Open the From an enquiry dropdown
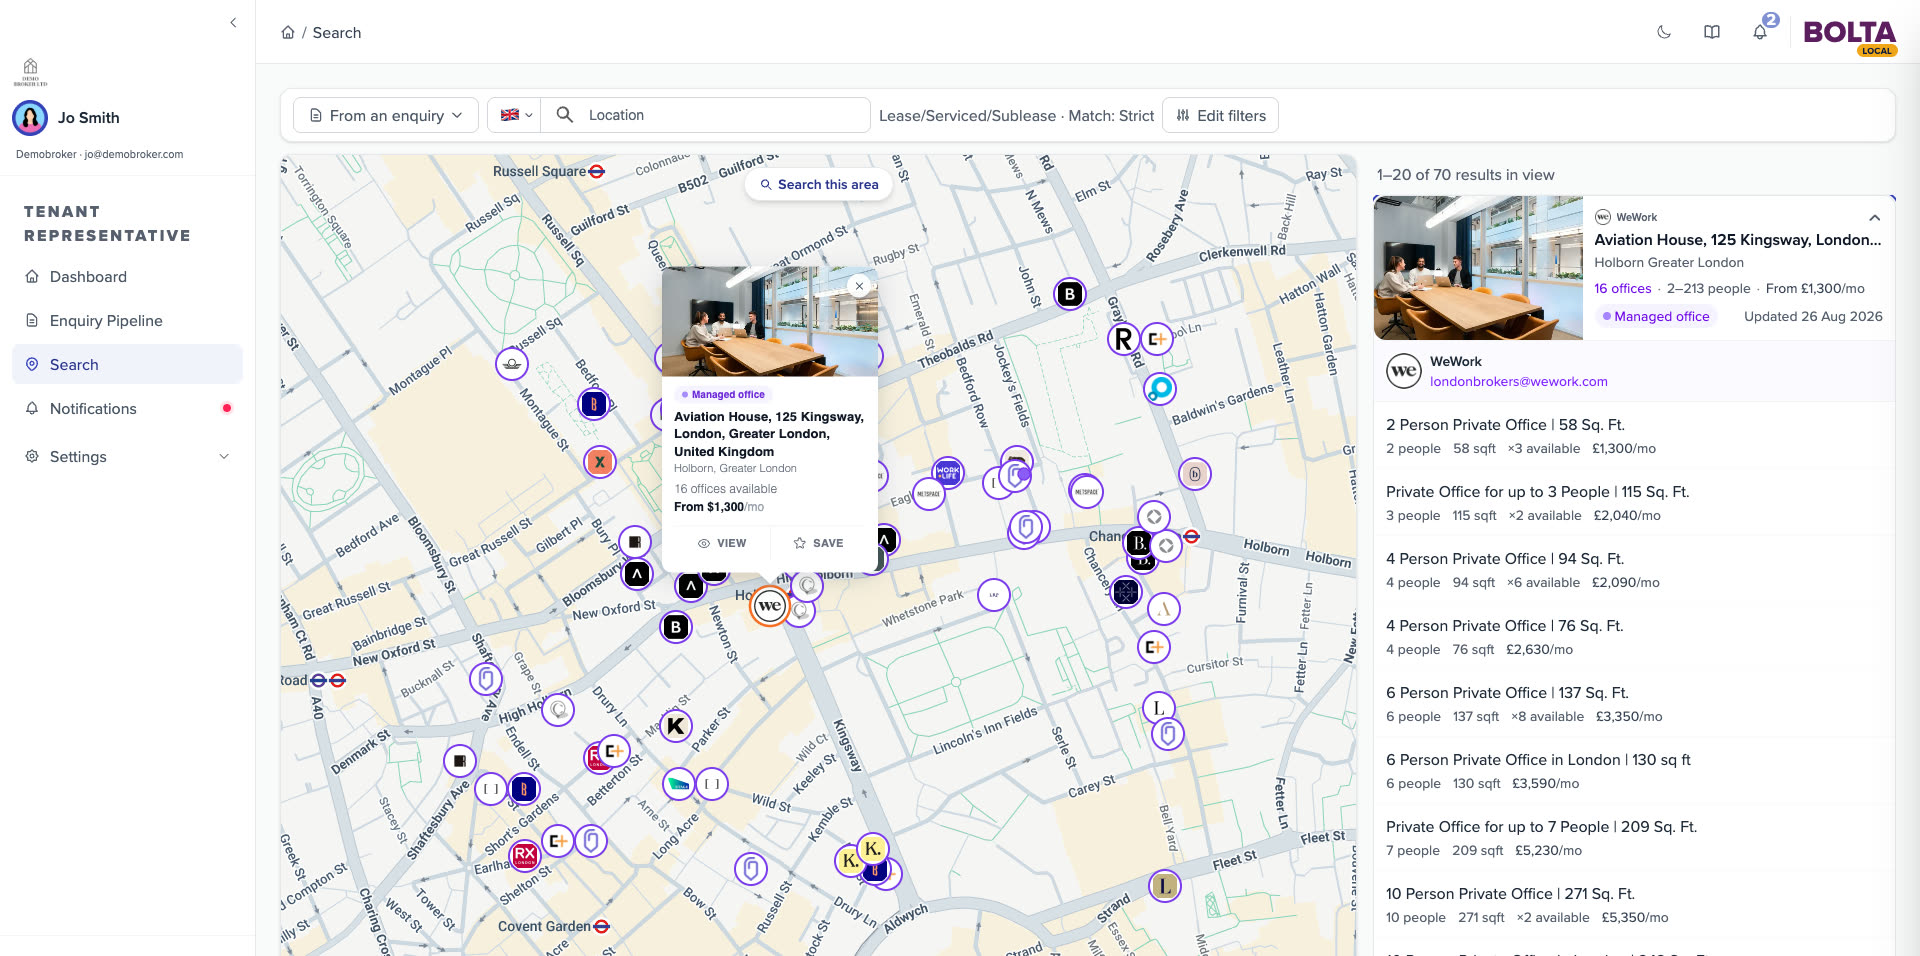The width and height of the screenshot is (1920, 956). [x=386, y=115]
